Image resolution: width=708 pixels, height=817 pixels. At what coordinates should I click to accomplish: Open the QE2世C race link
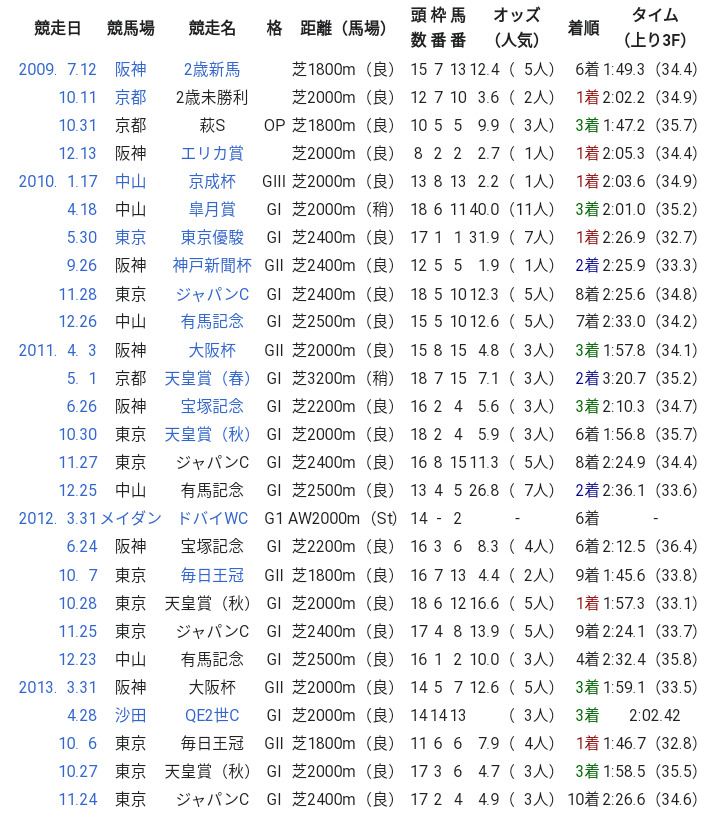pyautogui.click(x=212, y=715)
